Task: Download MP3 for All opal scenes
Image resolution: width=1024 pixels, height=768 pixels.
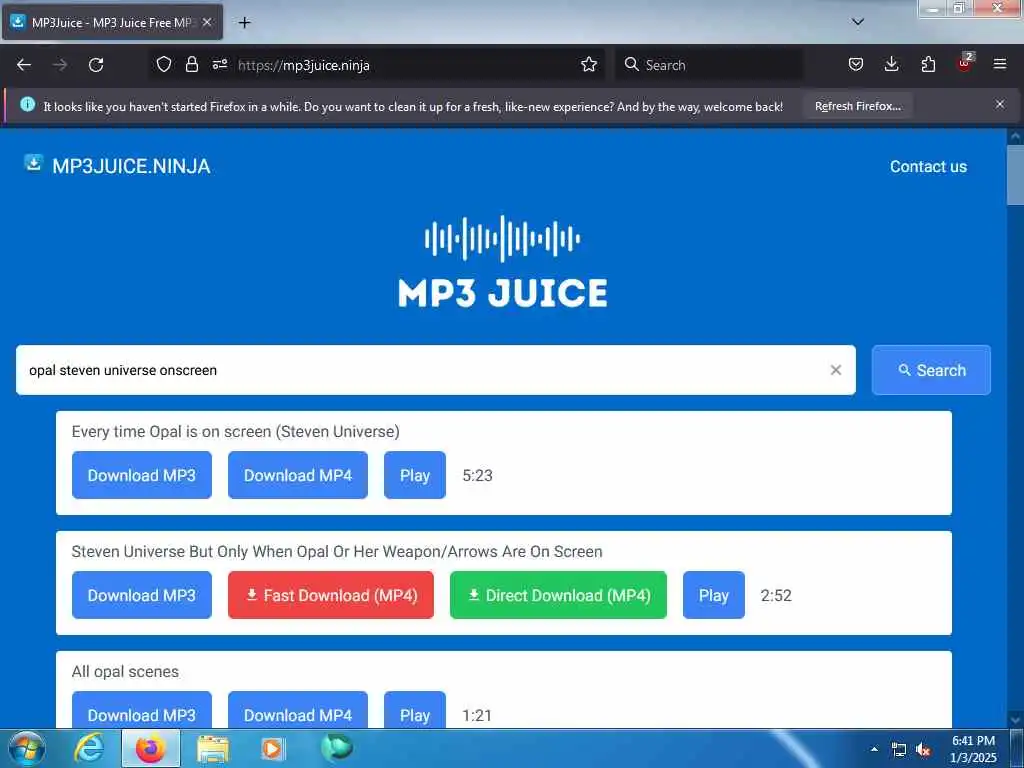Action: pyautogui.click(x=142, y=711)
